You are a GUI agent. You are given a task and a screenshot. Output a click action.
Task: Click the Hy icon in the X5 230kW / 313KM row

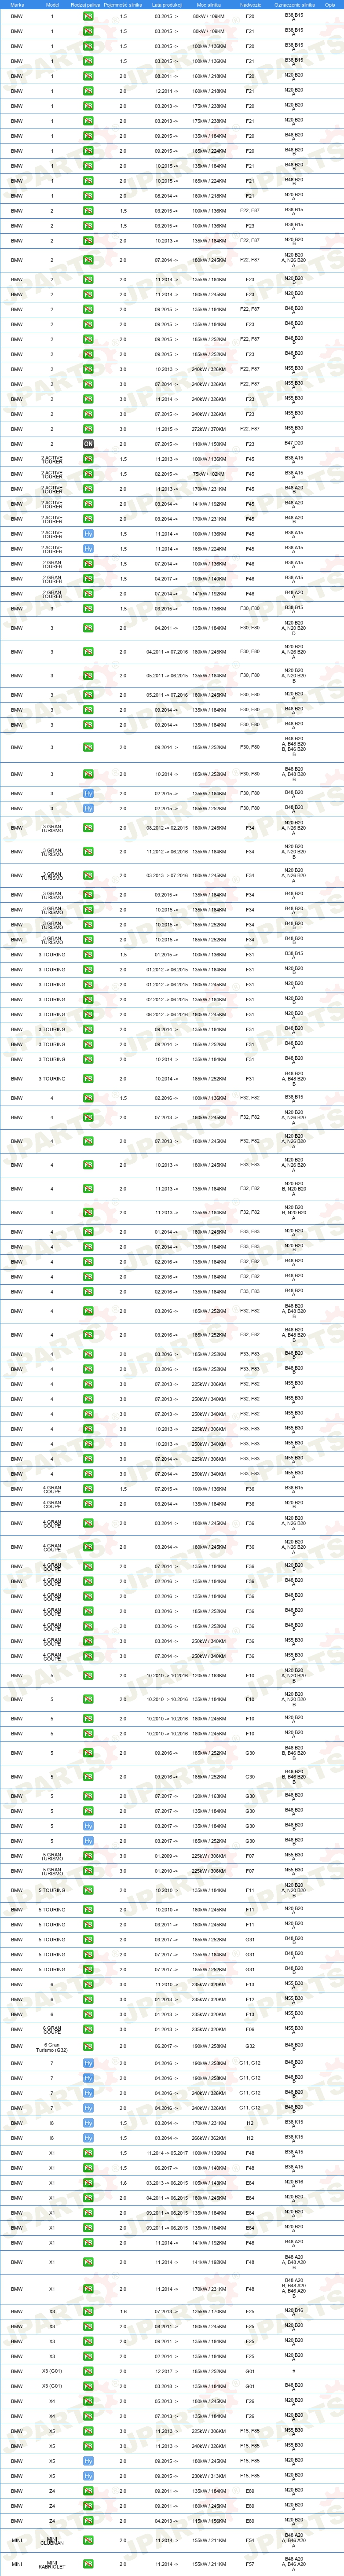tap(88, 2476)
